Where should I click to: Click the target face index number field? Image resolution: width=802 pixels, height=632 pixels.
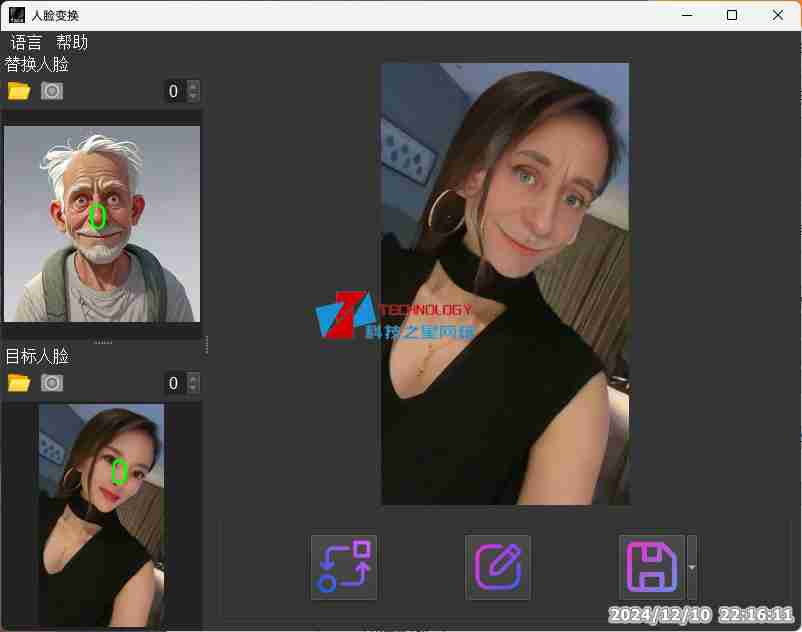(x=173, y=383)
